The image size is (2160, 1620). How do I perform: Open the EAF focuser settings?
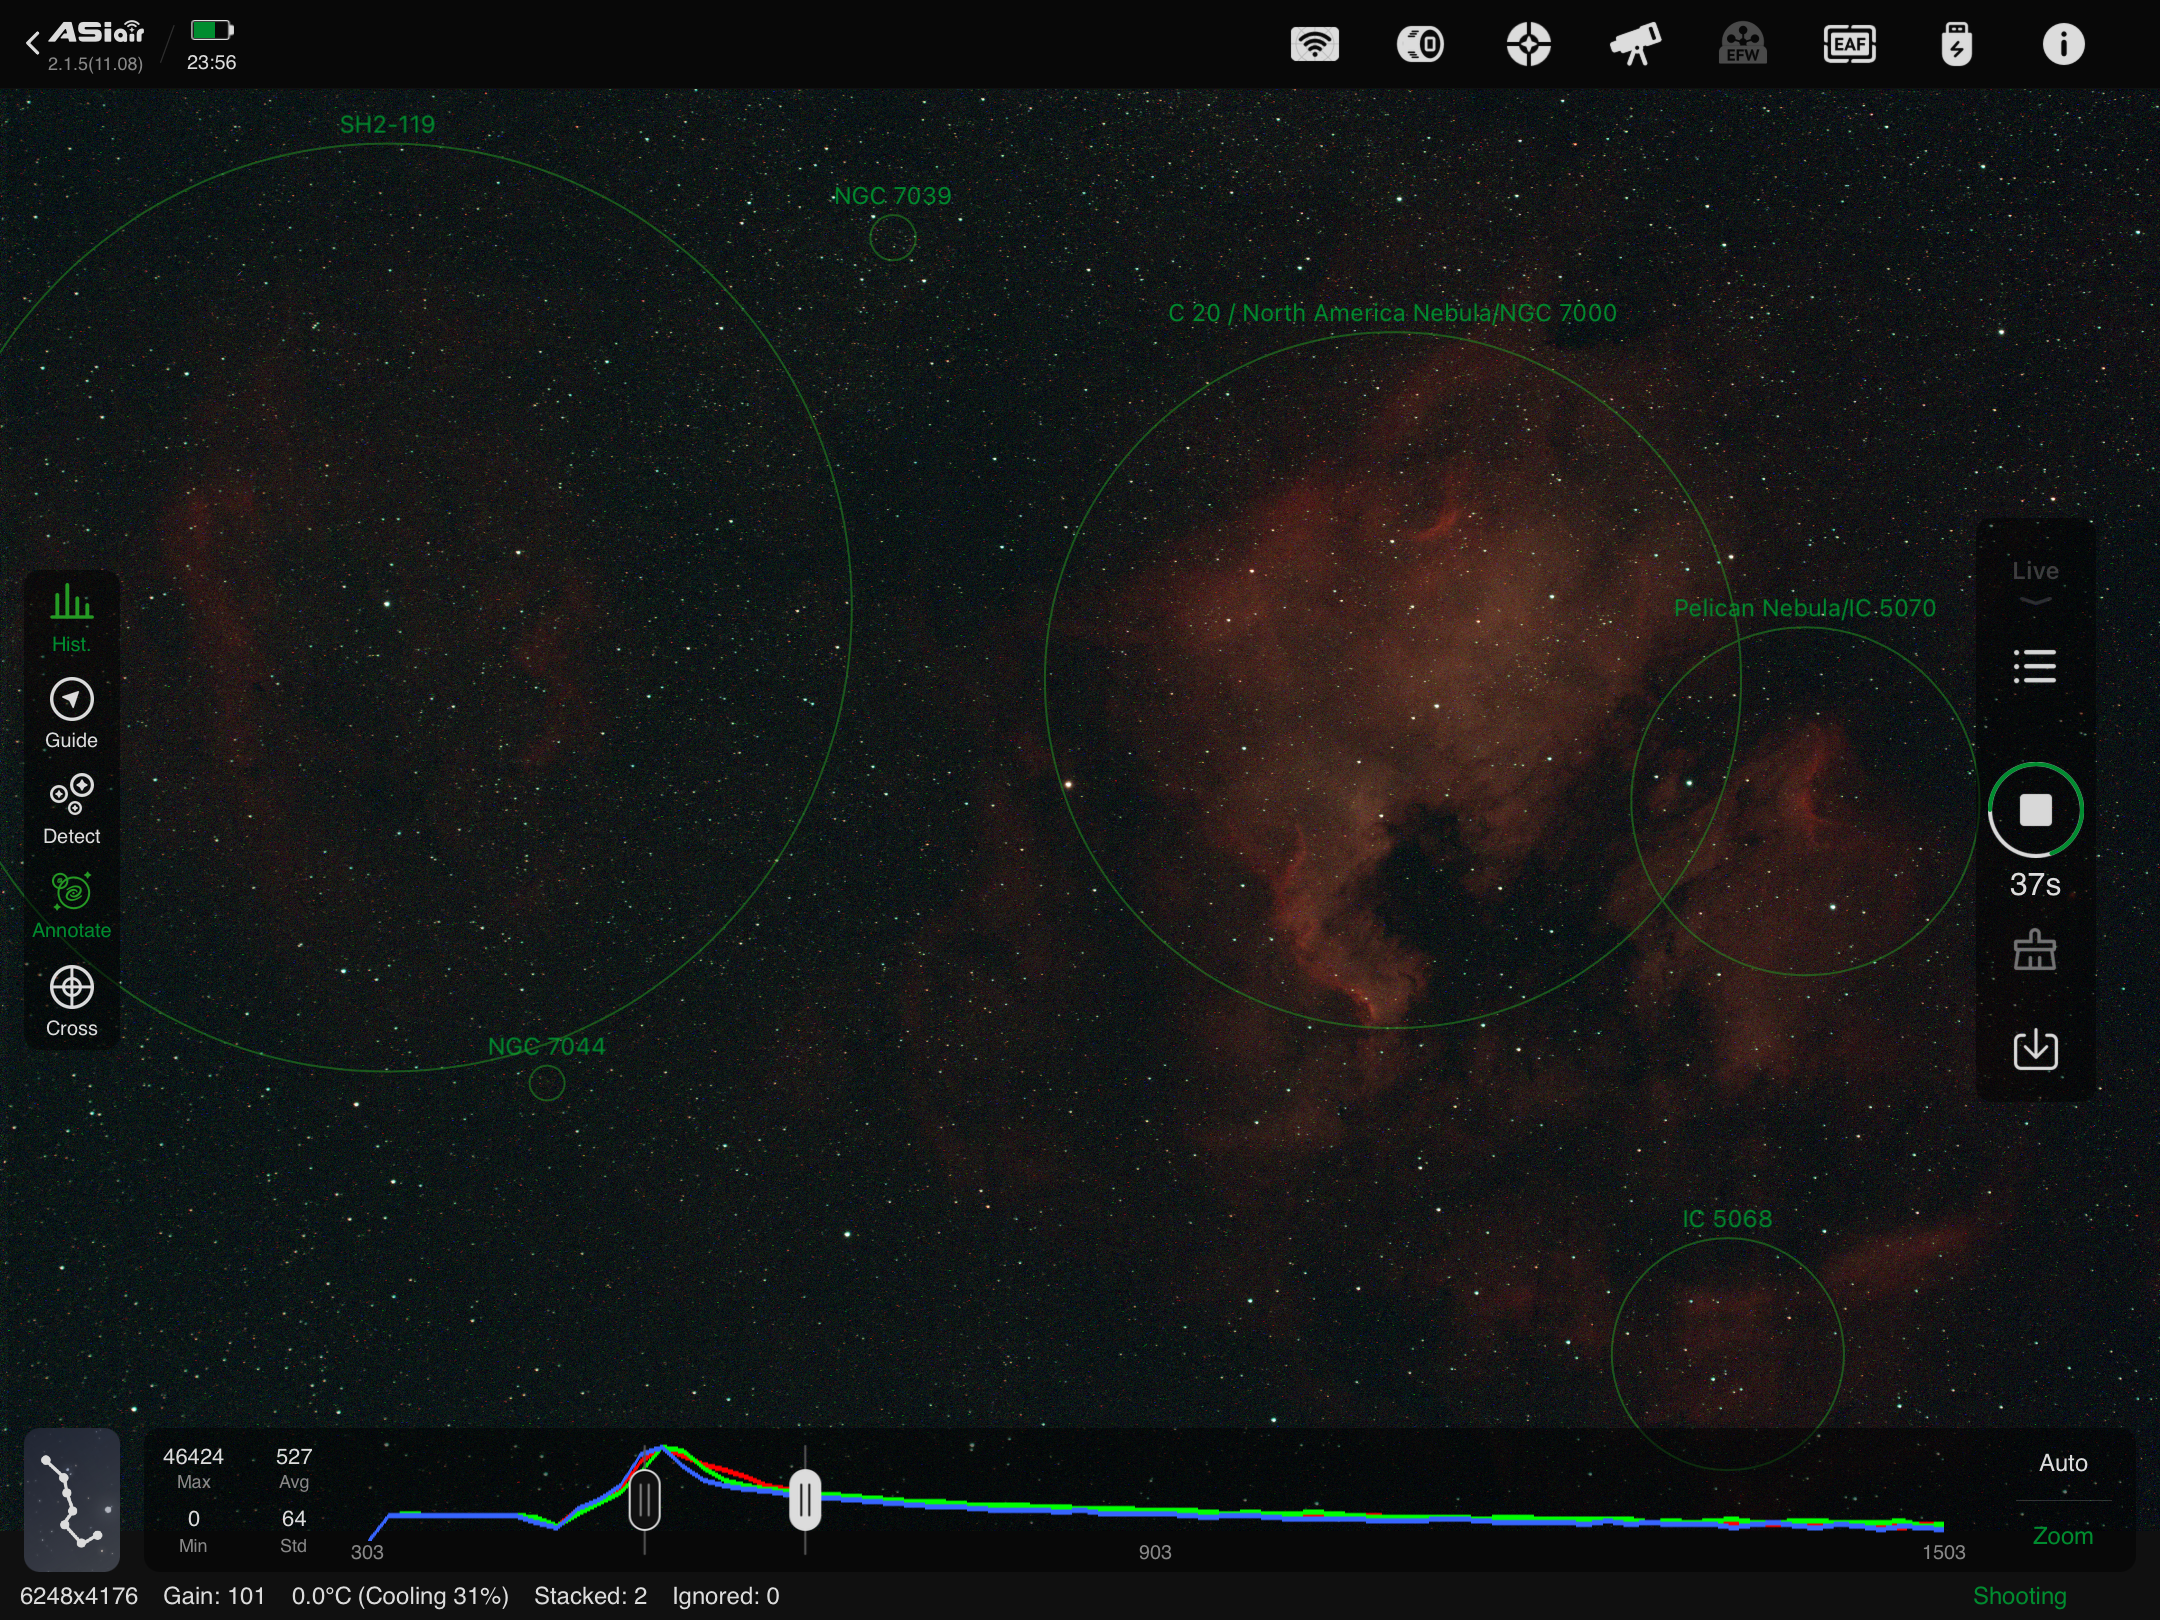click(x=1849, y=45)
